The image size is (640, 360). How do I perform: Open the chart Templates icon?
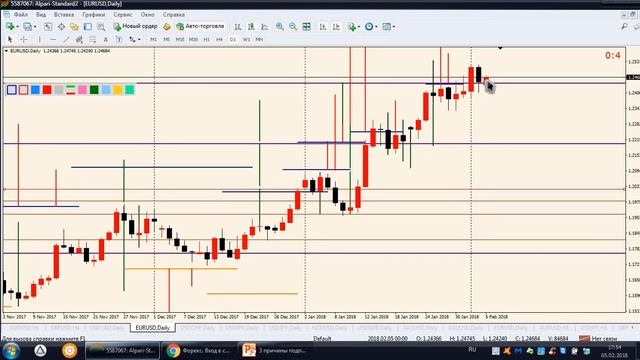[386, 27]
